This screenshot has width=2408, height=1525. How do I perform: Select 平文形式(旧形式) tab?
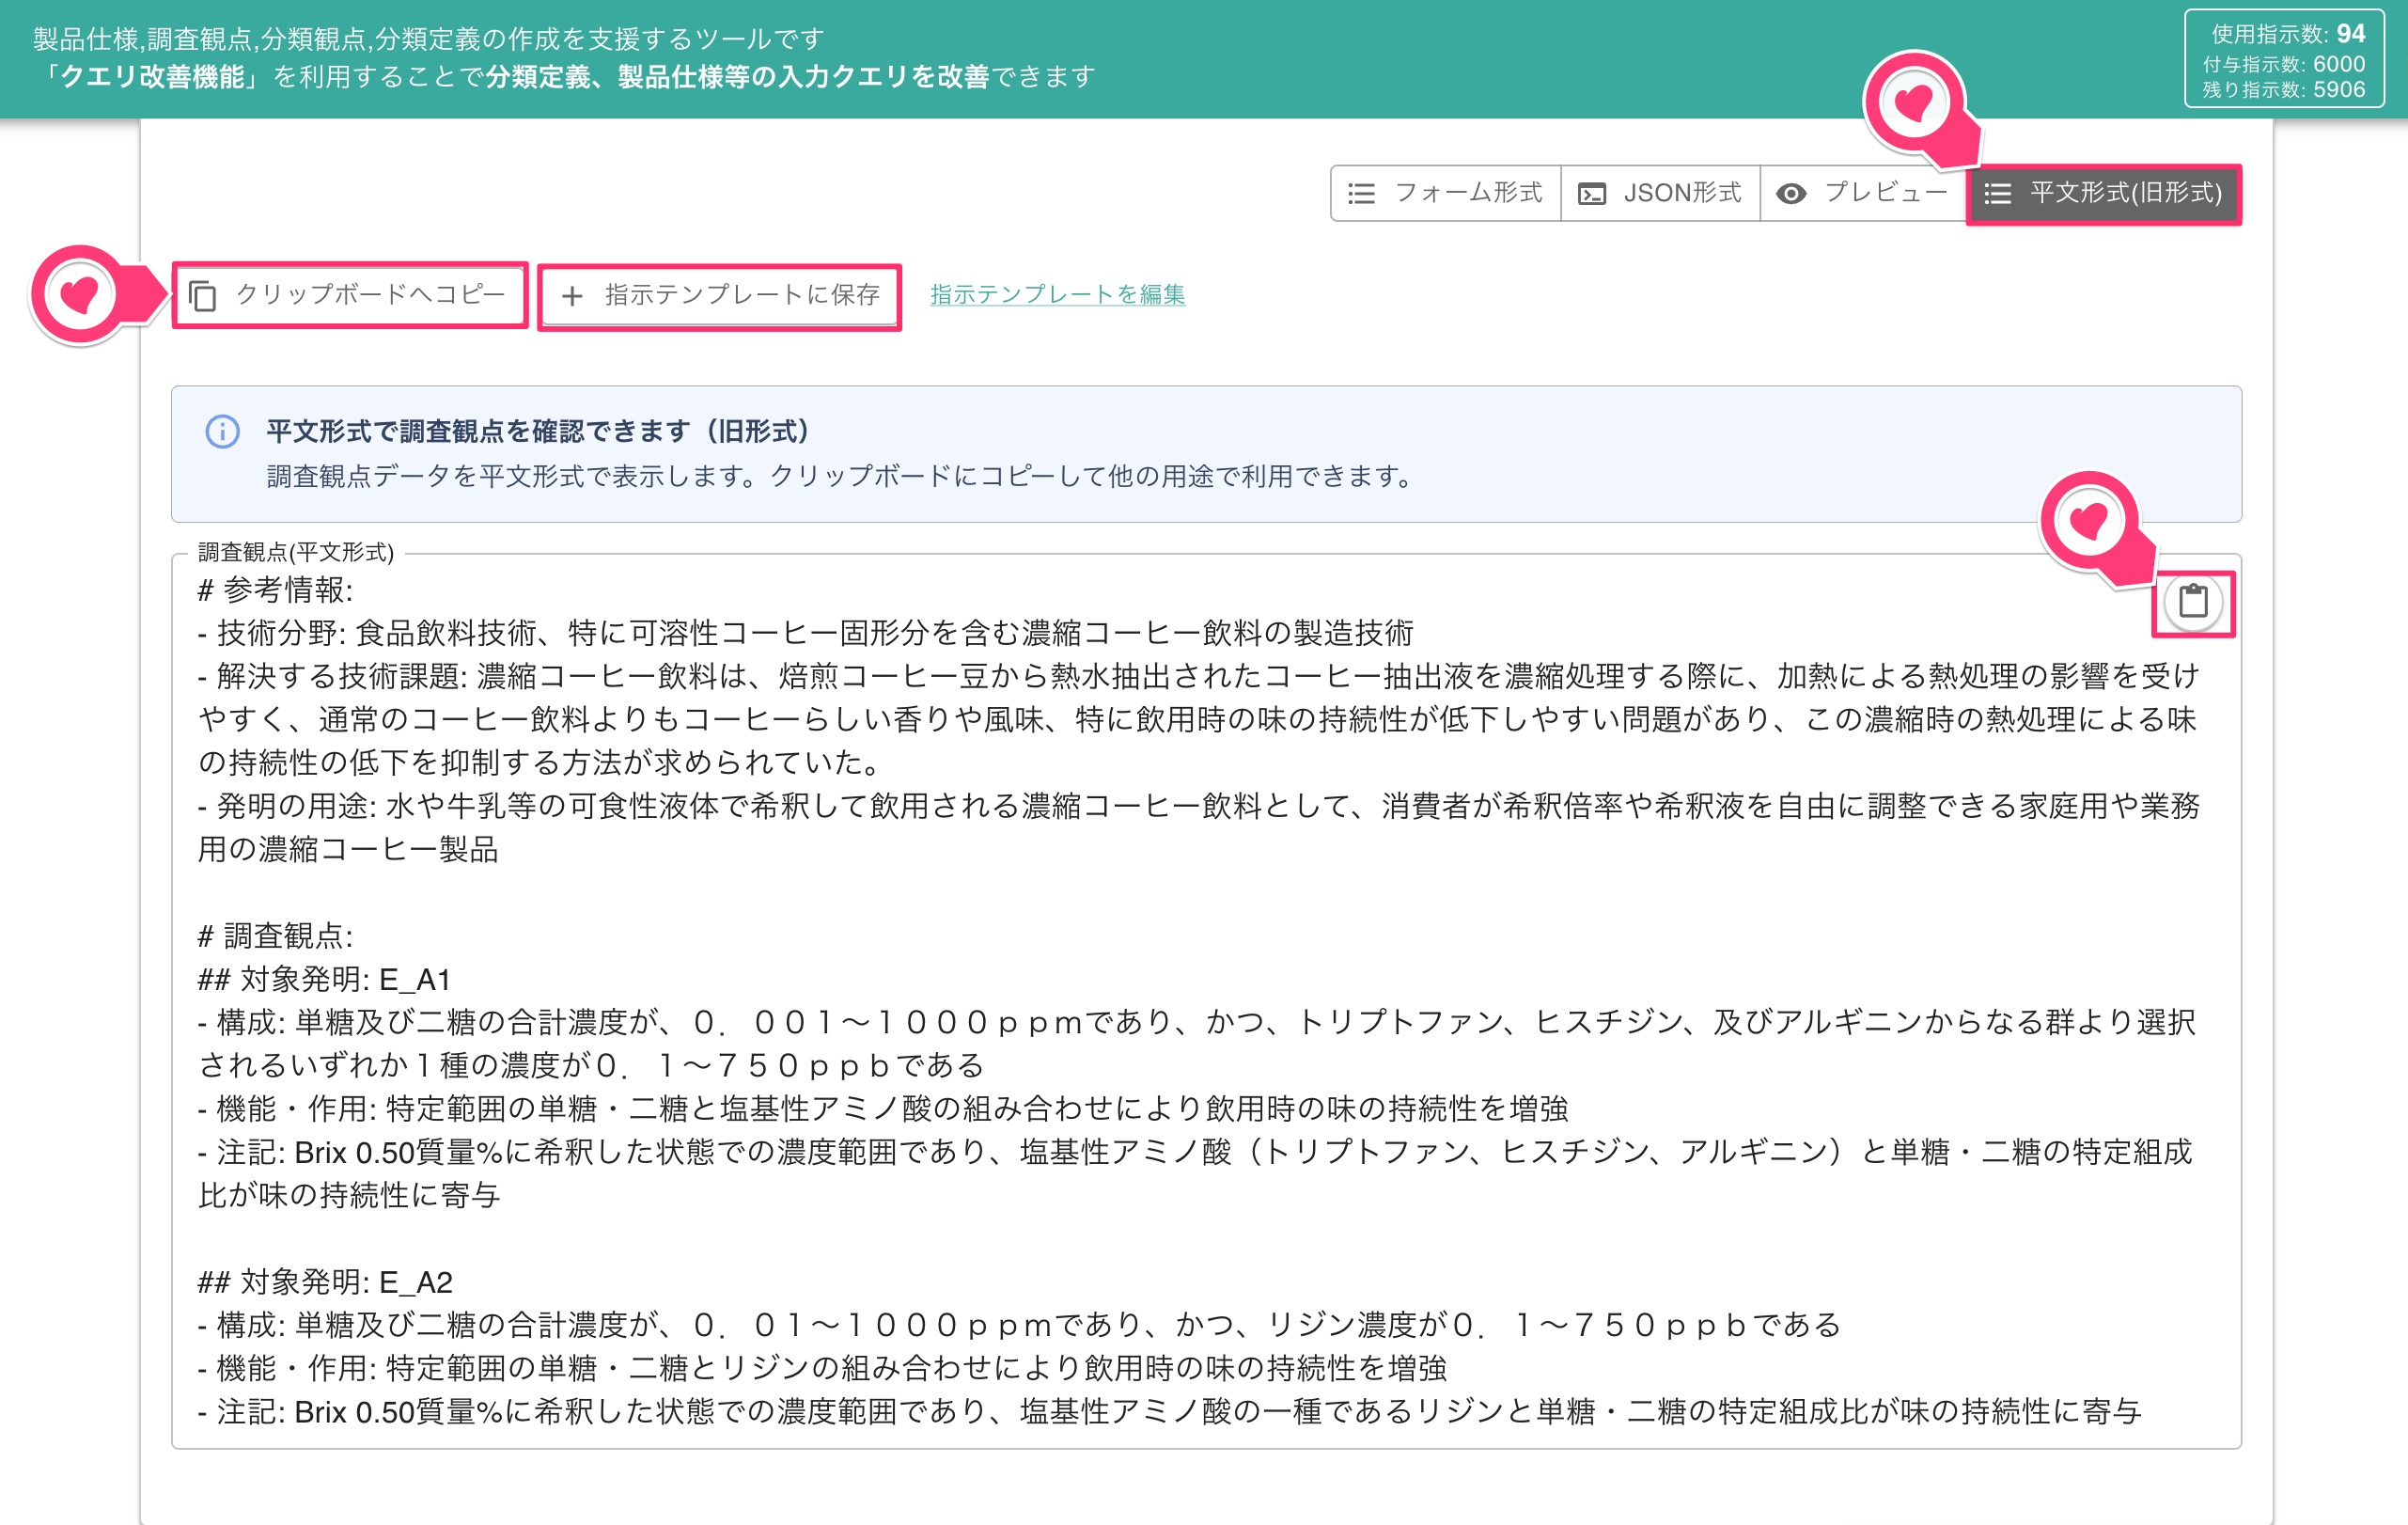tap(2103, 193)
